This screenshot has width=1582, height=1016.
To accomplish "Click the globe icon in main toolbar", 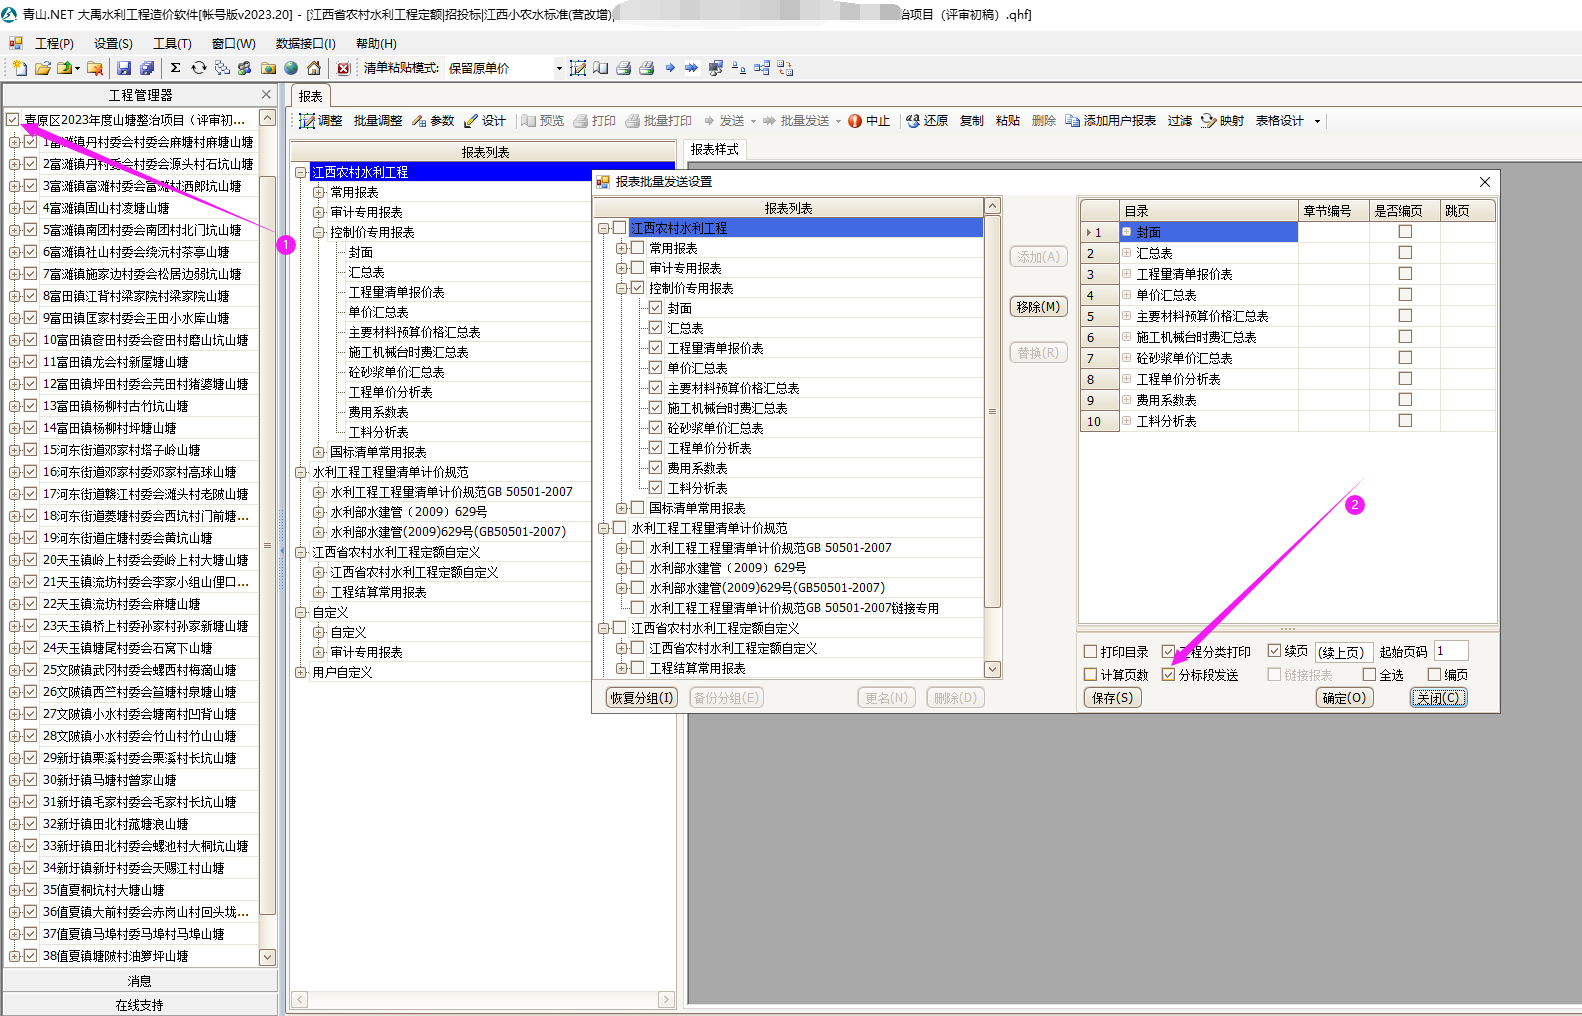I will pos(291,68).
